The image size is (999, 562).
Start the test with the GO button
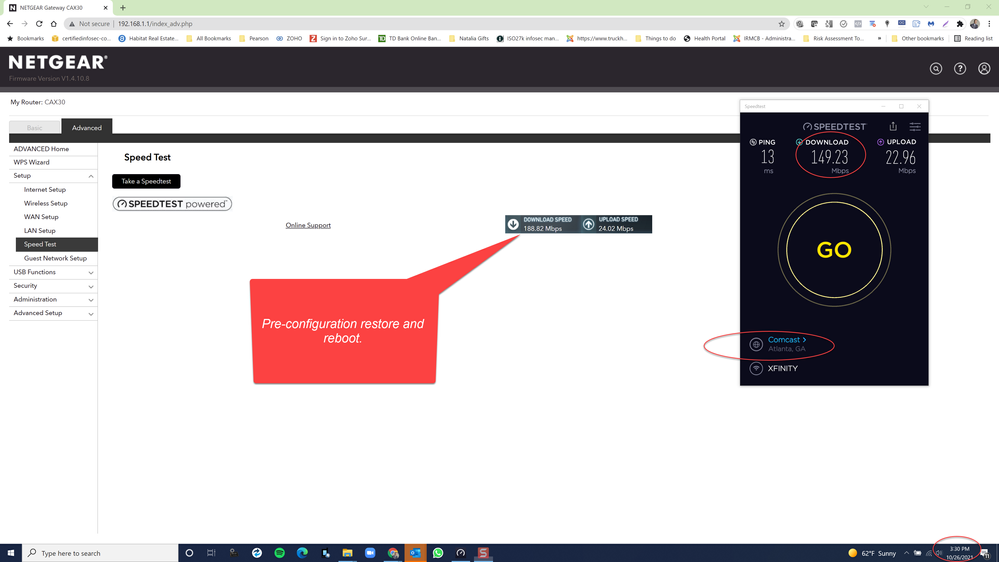[x=834, y=250]
